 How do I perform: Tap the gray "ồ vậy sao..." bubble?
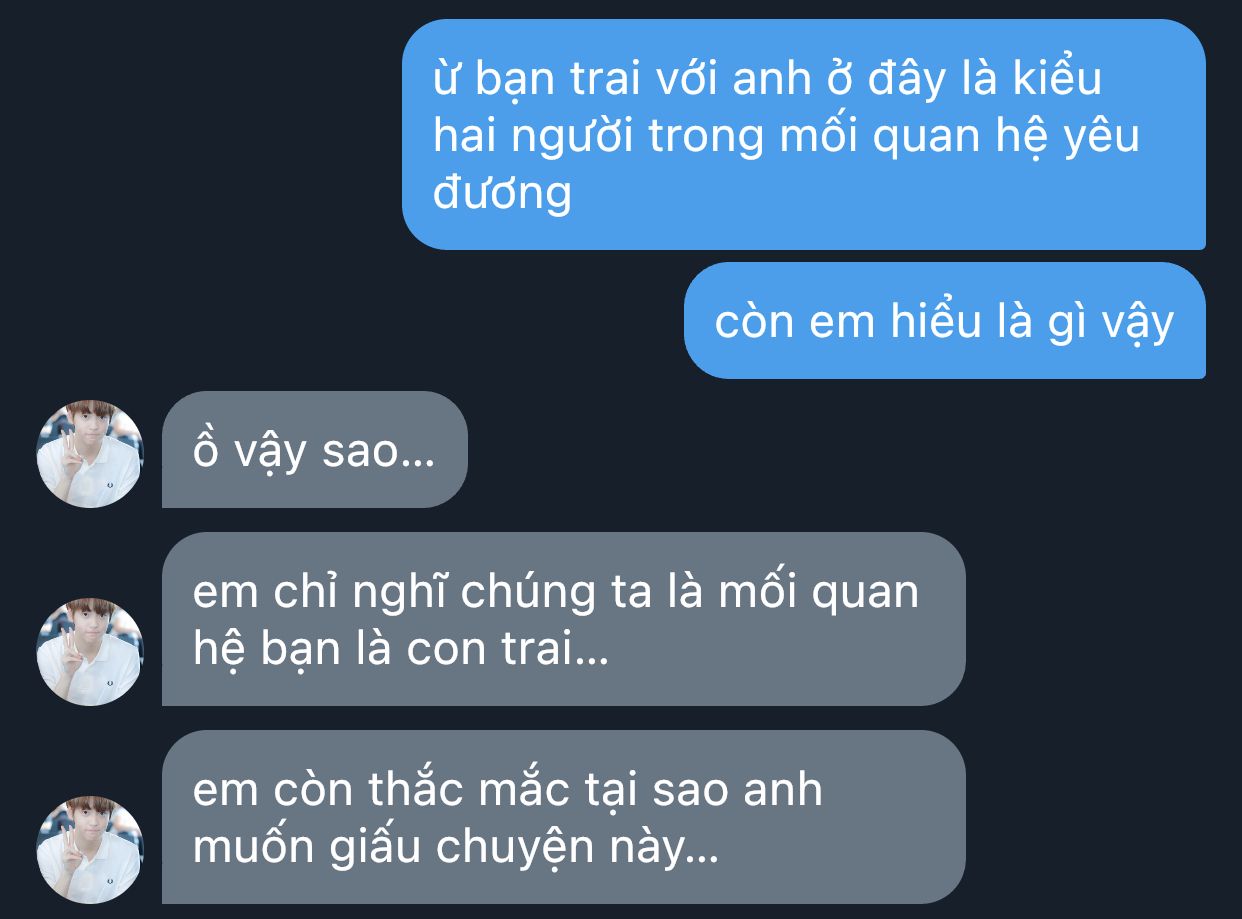pos(315,449)
